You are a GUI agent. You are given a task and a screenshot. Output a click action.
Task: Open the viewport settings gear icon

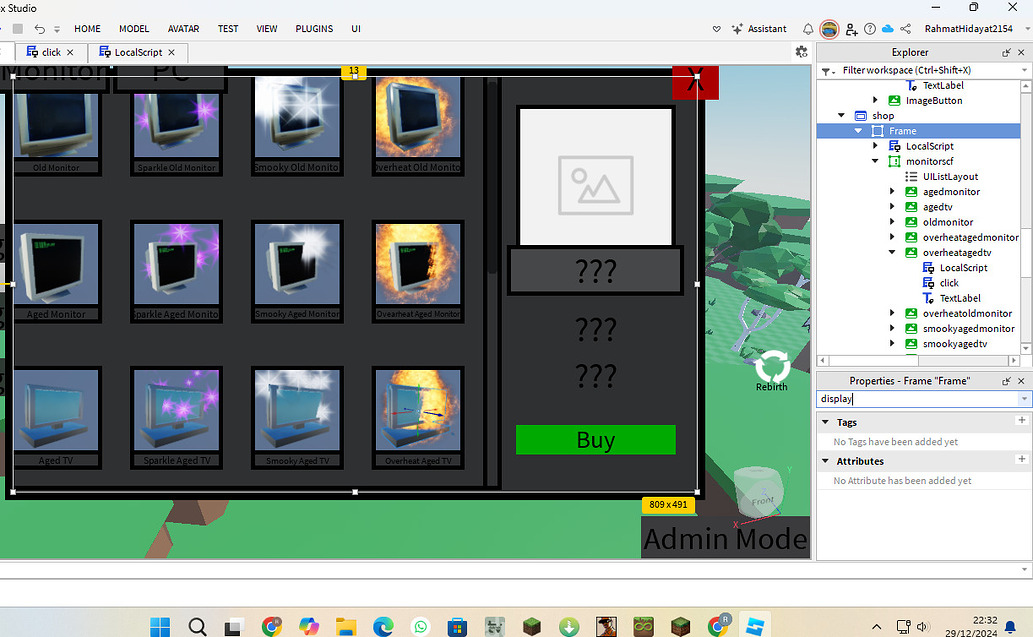[801, 51]
